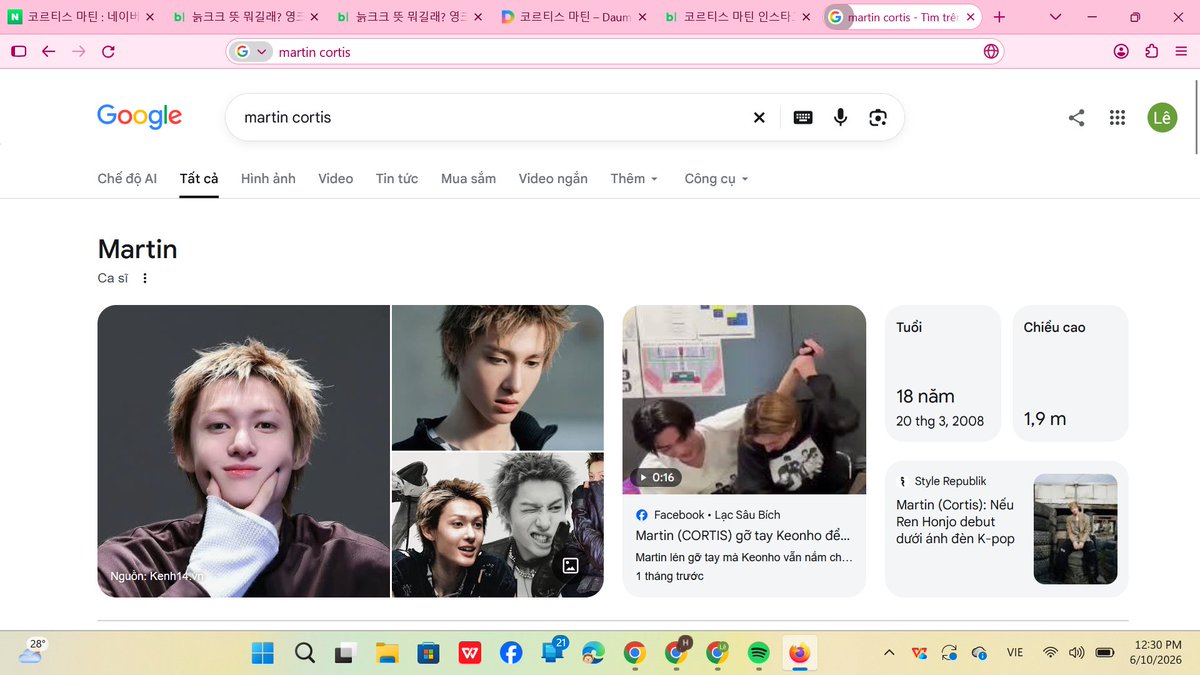Open the "Chiều cao" height info card
This screenshot has height=675, width=1200.
[1071, 373]
